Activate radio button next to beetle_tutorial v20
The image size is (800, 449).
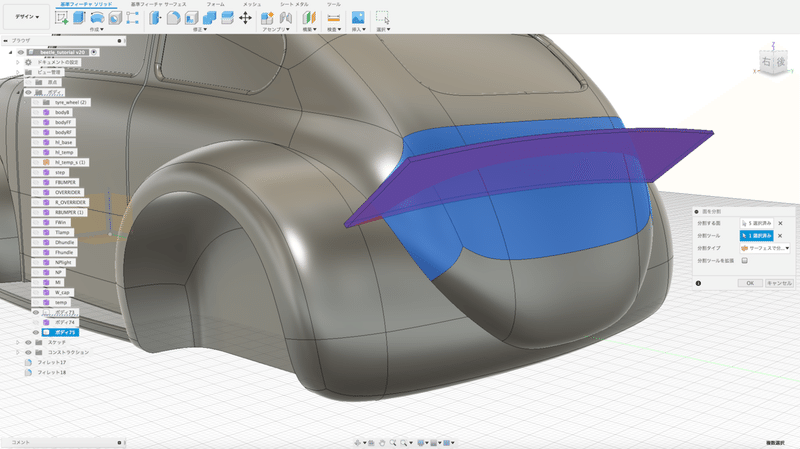pos(94,52)
